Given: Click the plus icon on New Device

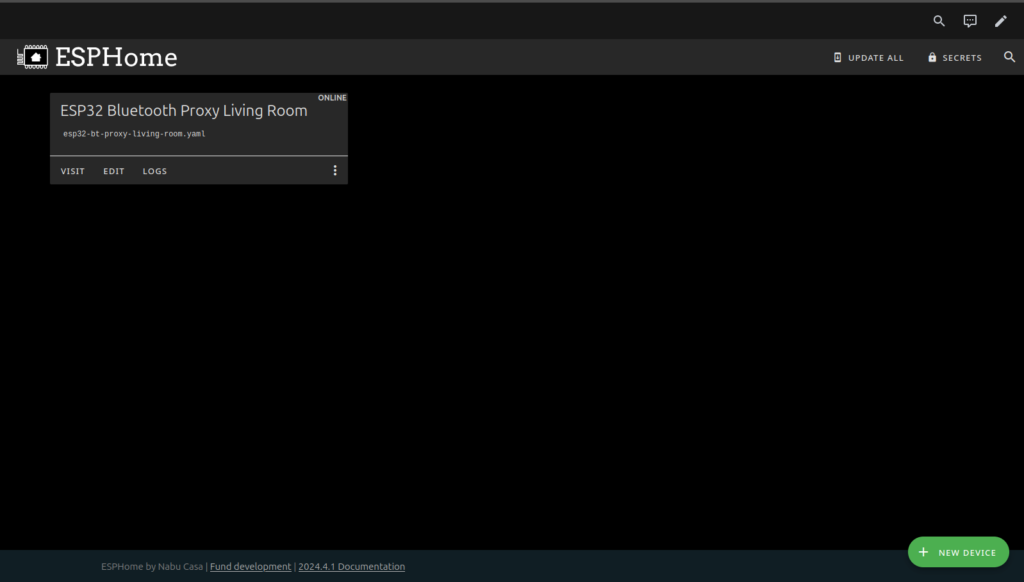Looking at the screenshot, I should (923, 552).
